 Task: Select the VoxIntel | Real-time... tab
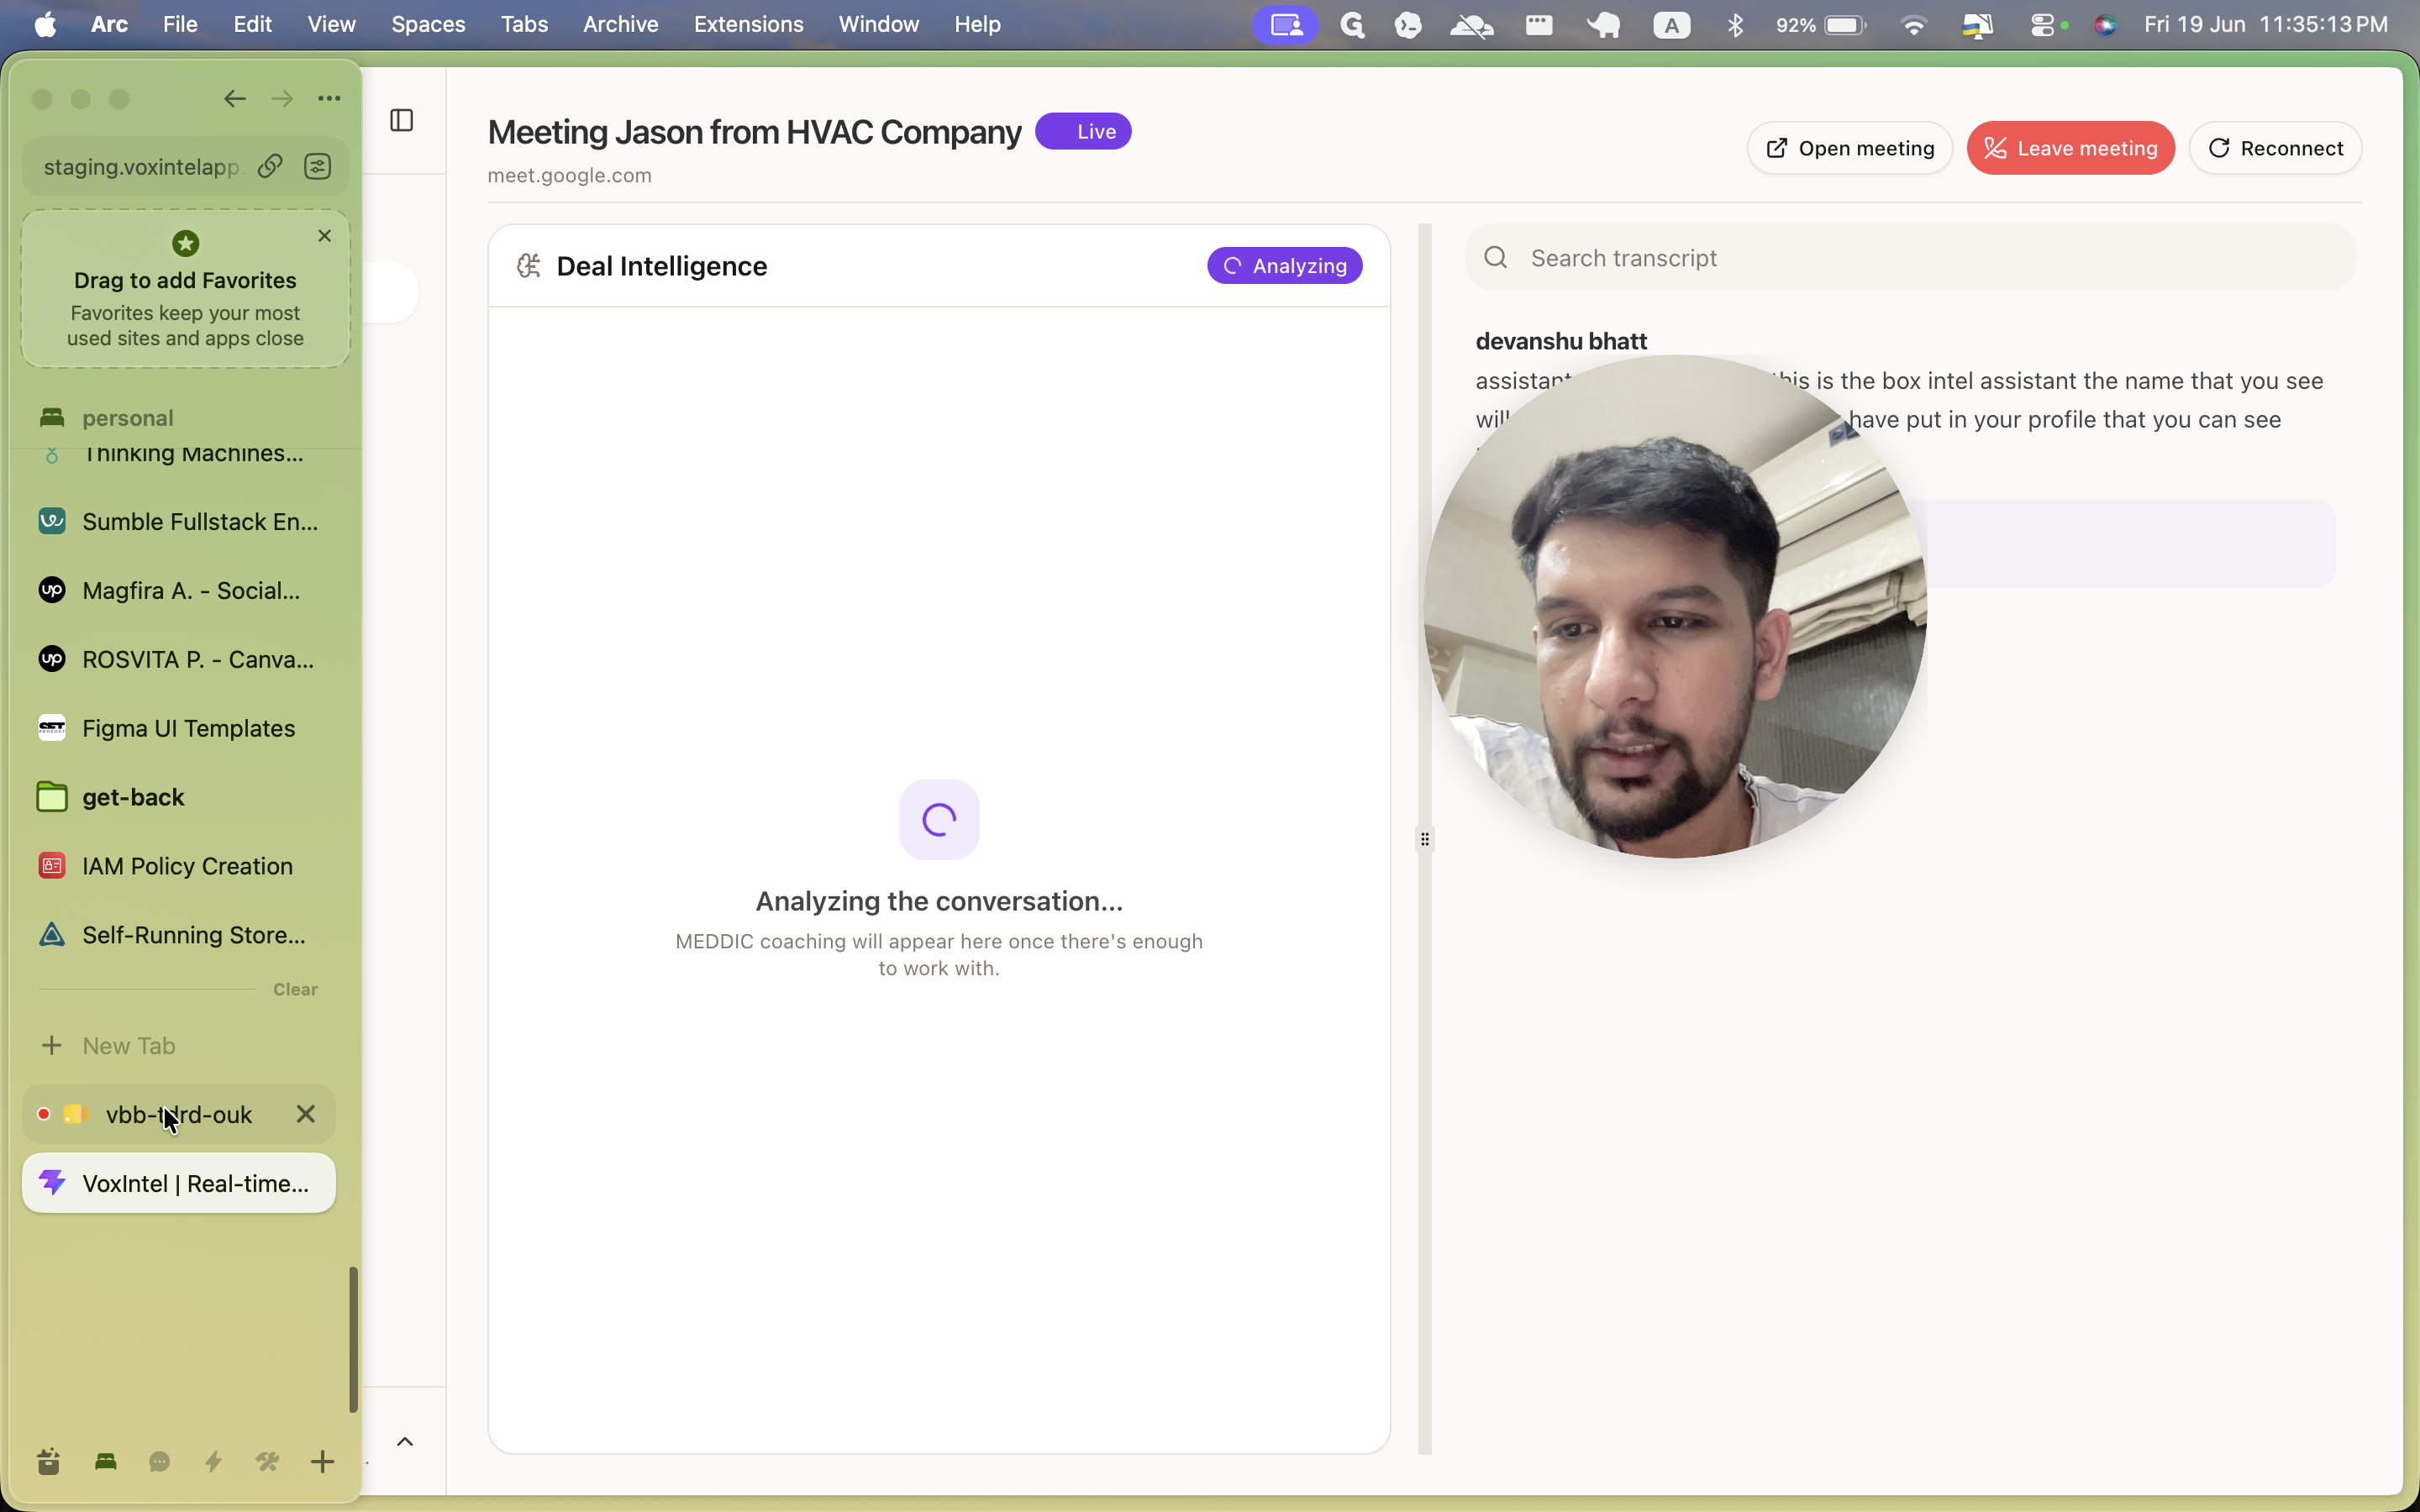pyautogui.click(x=179, y=1183)
